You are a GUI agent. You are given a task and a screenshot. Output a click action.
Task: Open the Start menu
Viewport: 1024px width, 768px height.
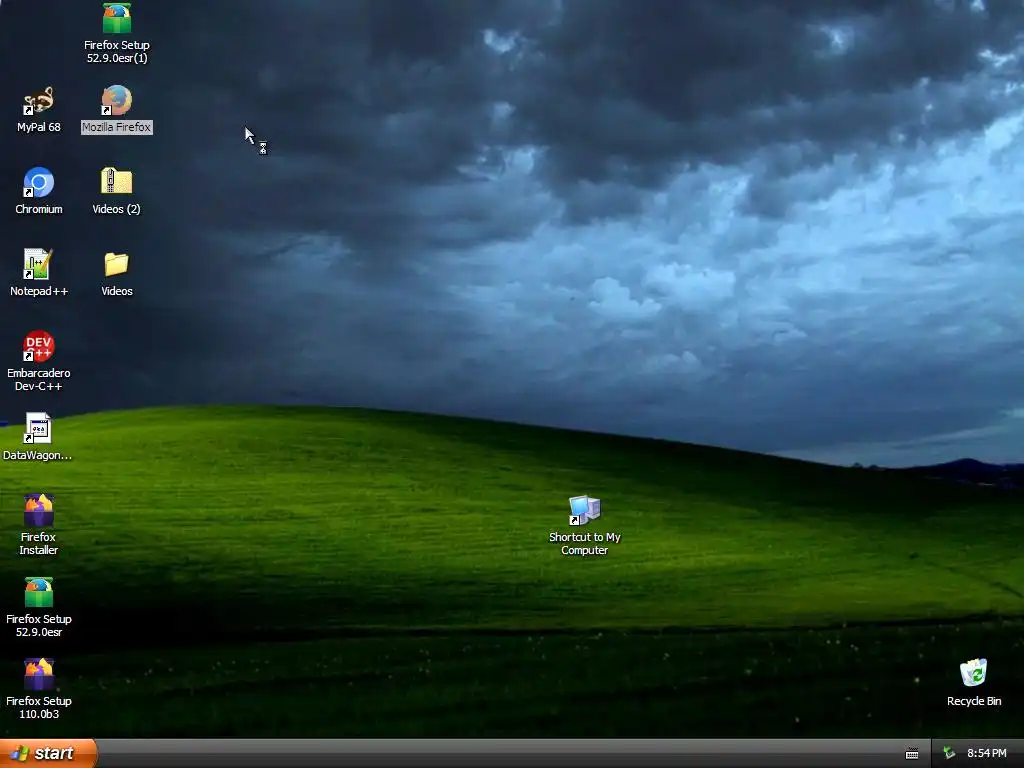[48, 753]
